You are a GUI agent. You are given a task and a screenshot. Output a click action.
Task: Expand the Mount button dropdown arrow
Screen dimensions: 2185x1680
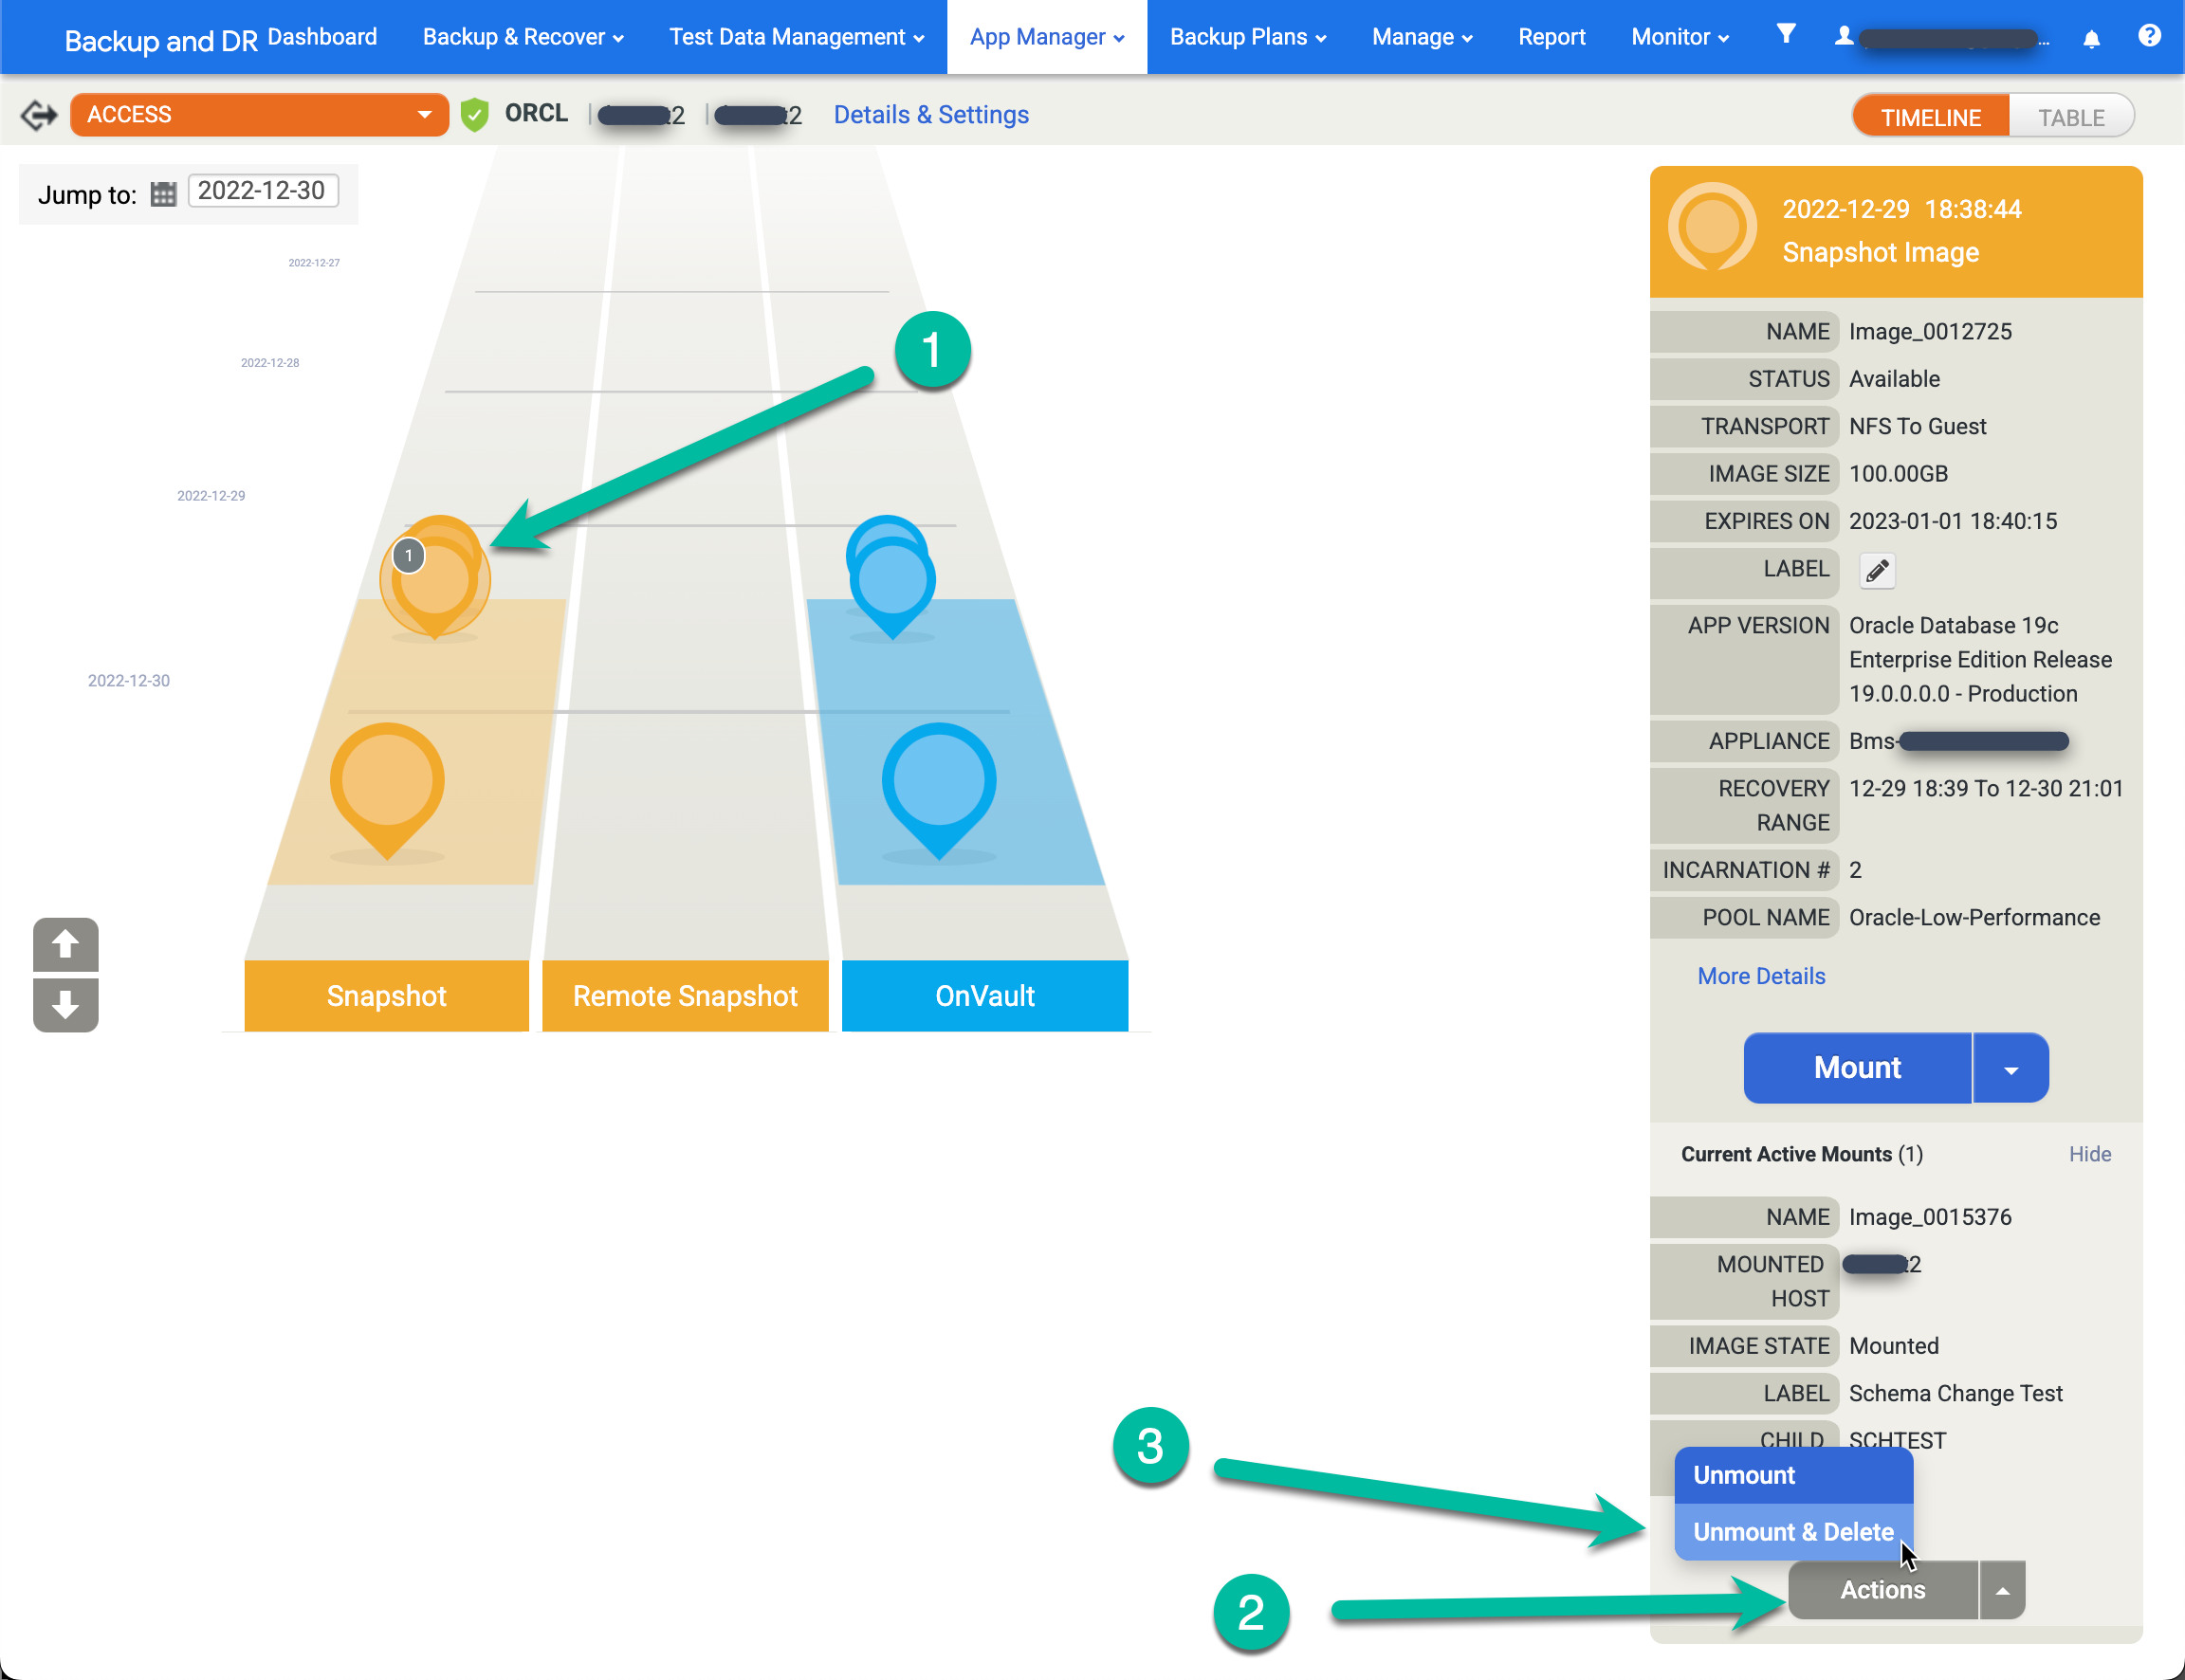point(2011,1066)
